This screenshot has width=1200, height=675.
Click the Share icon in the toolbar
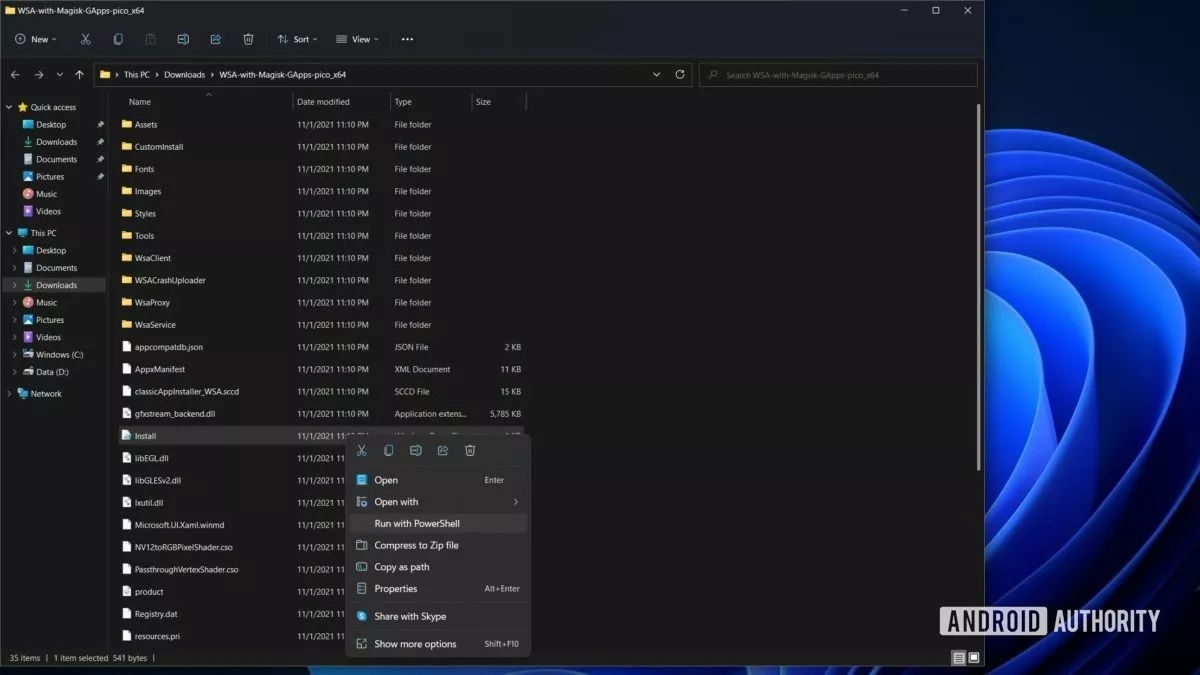pyautogui.click(x=215, y=39)
